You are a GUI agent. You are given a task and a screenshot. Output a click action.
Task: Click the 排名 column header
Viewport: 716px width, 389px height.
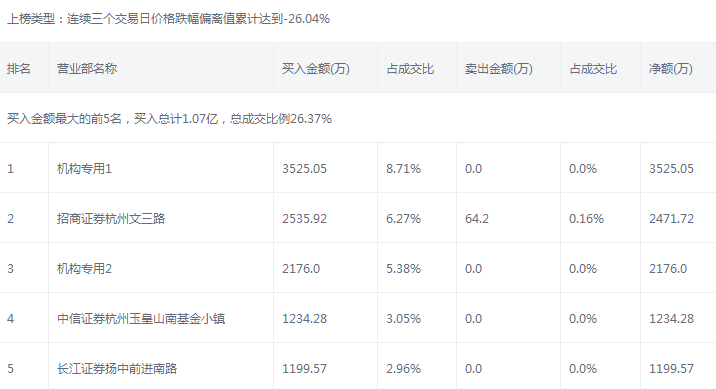click(19, 68)
